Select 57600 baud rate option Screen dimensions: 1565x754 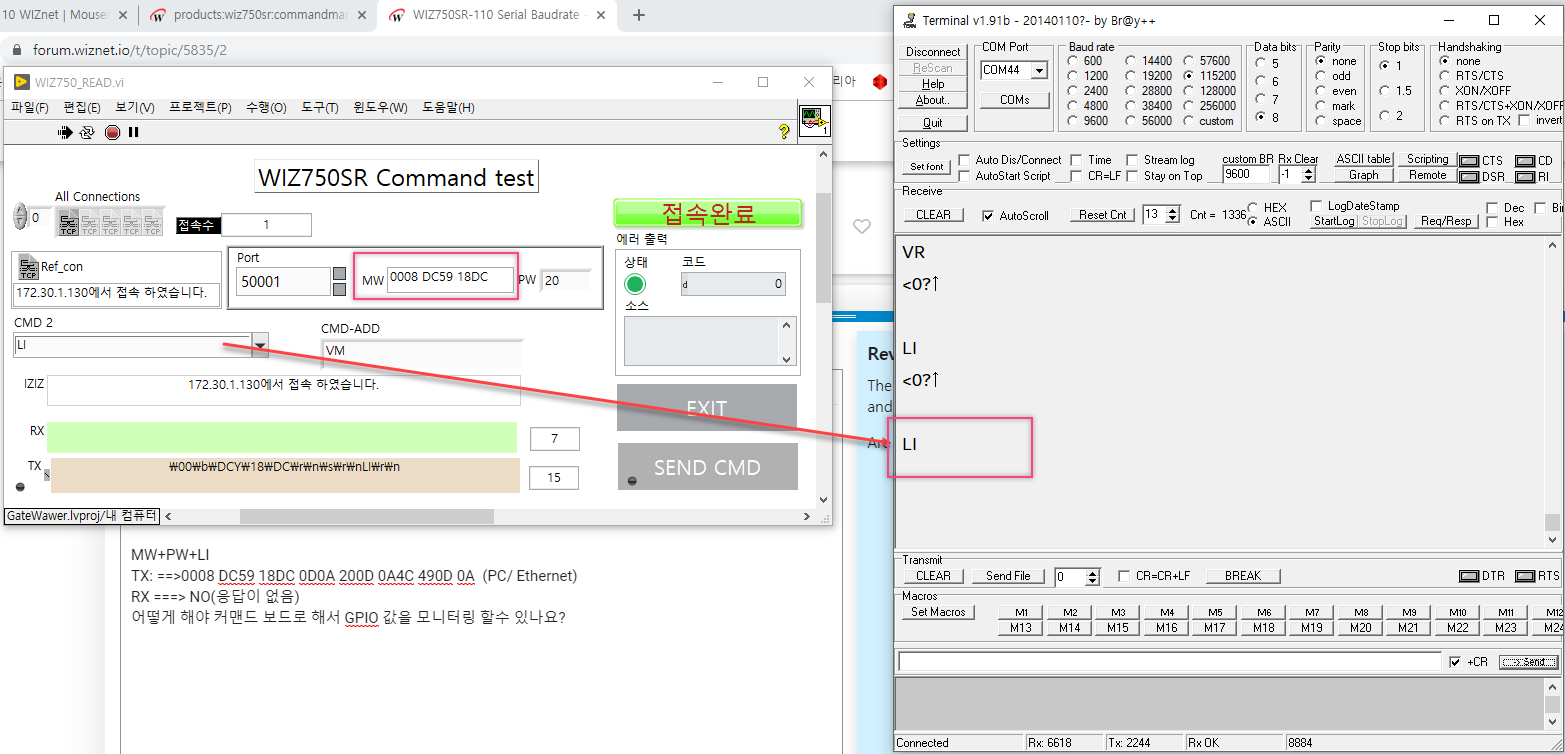1188,61
